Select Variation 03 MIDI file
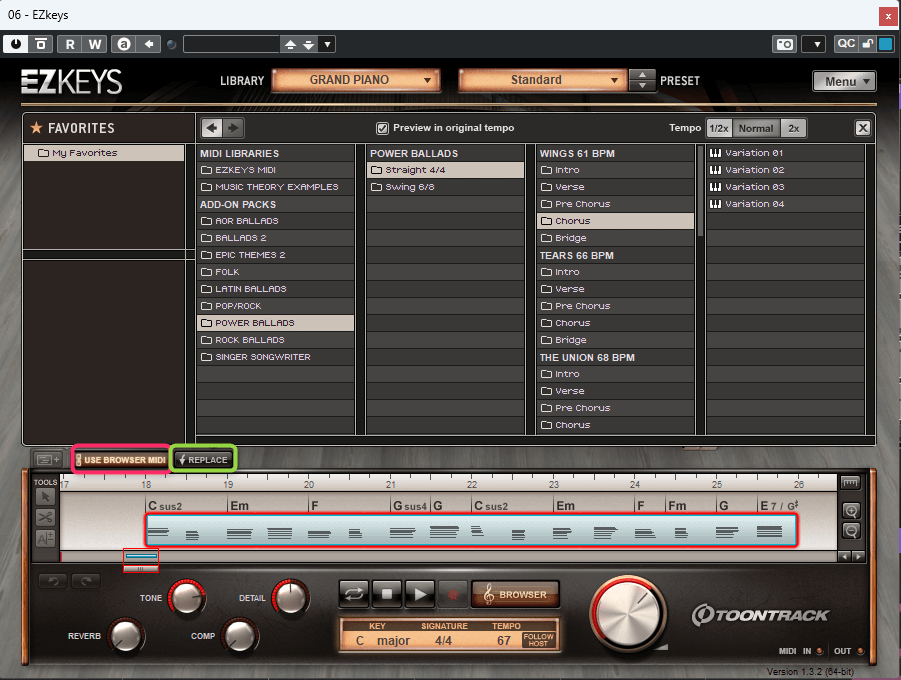This screenshot has width=901, height=680. [786, 187]
